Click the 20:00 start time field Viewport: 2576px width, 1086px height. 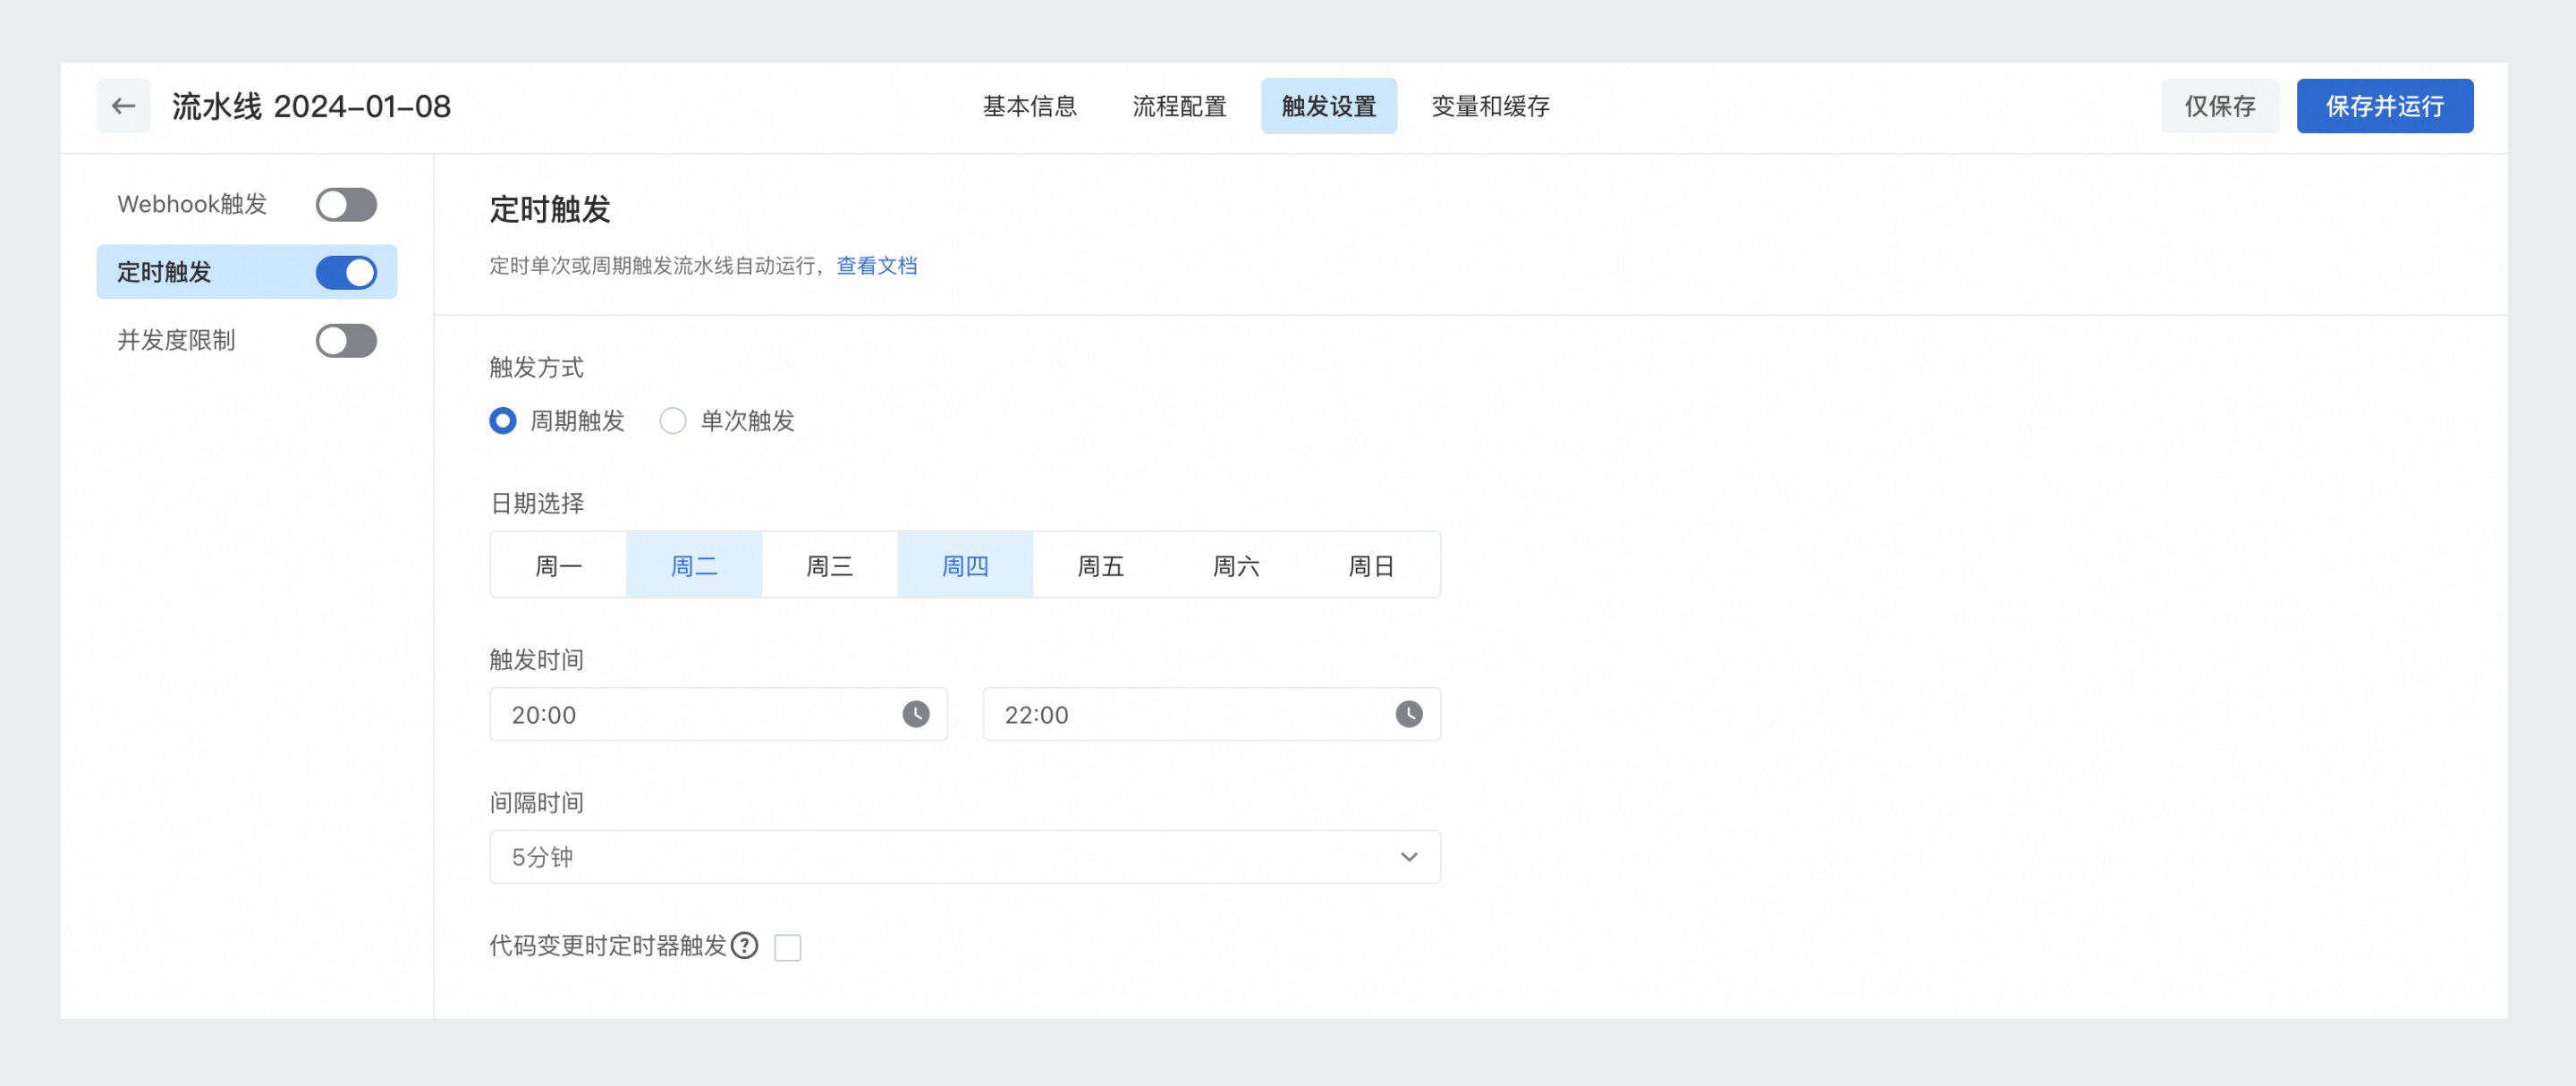(718, 714)
